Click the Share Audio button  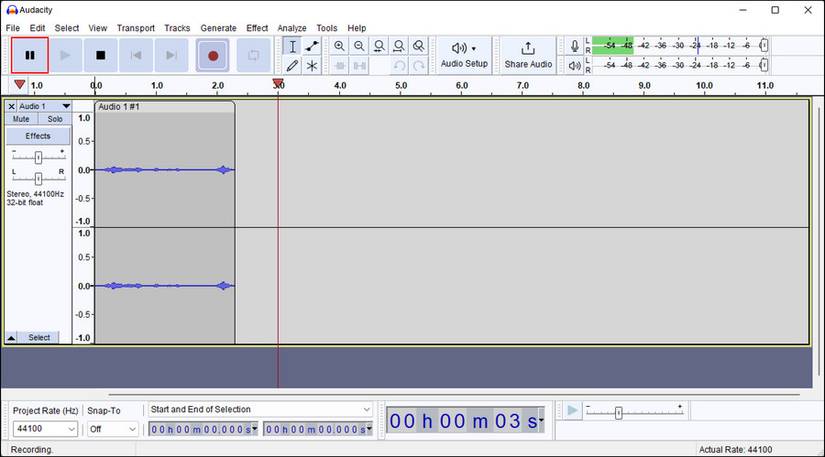tap(528, 55)
